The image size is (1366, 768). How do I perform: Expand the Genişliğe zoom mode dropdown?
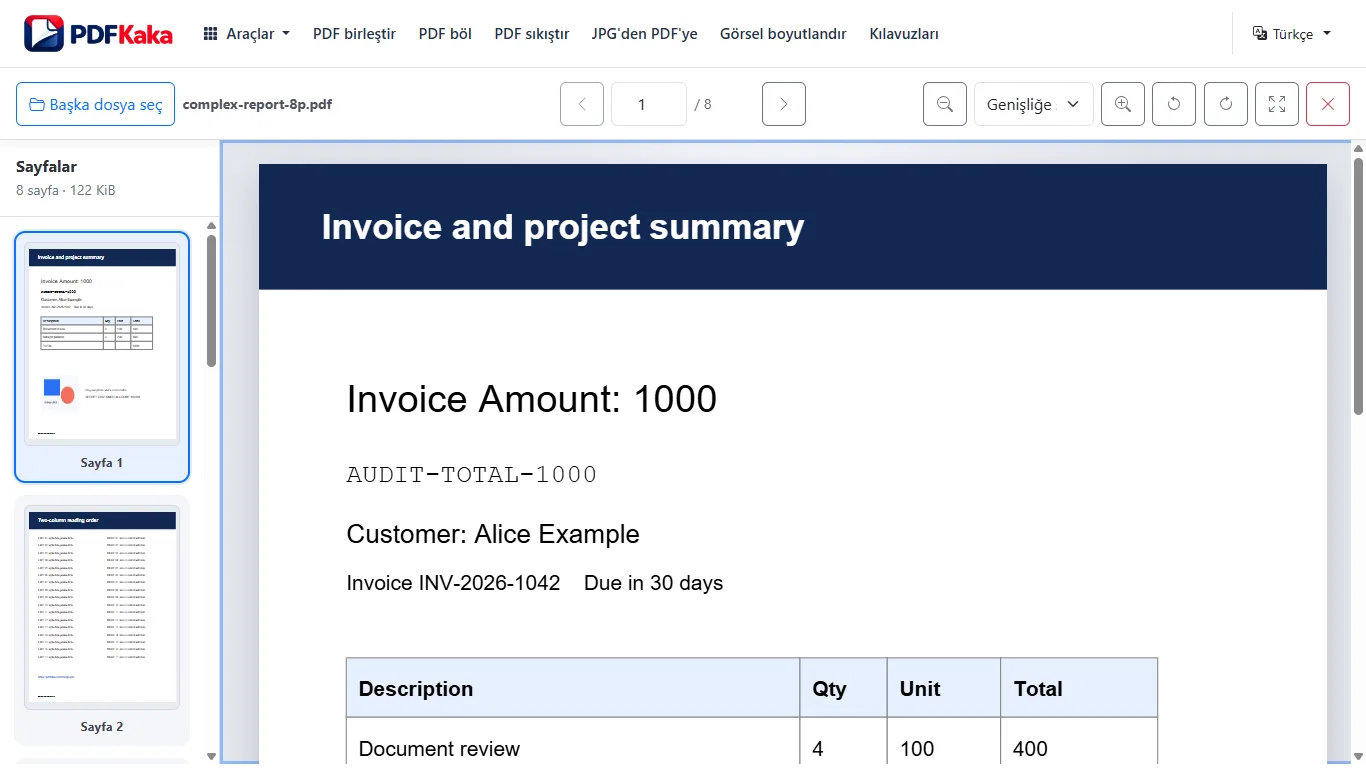coord(1034,104)
